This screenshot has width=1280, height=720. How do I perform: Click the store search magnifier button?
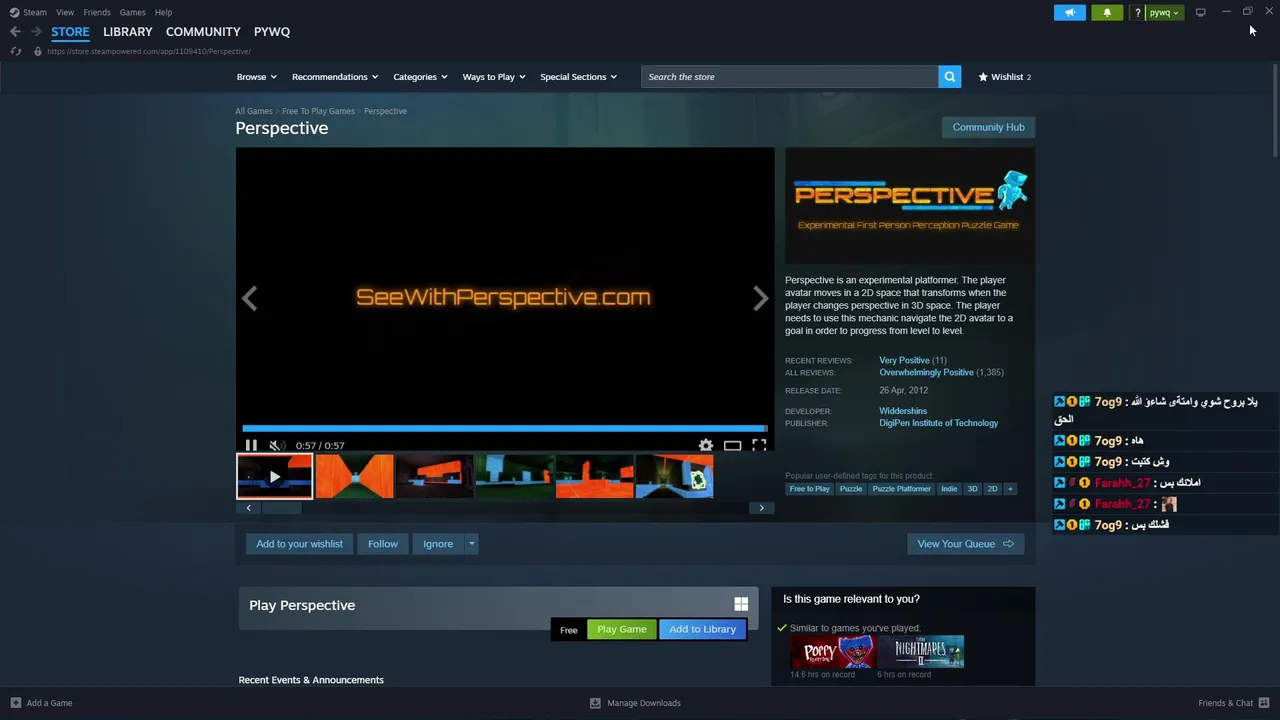950,77
